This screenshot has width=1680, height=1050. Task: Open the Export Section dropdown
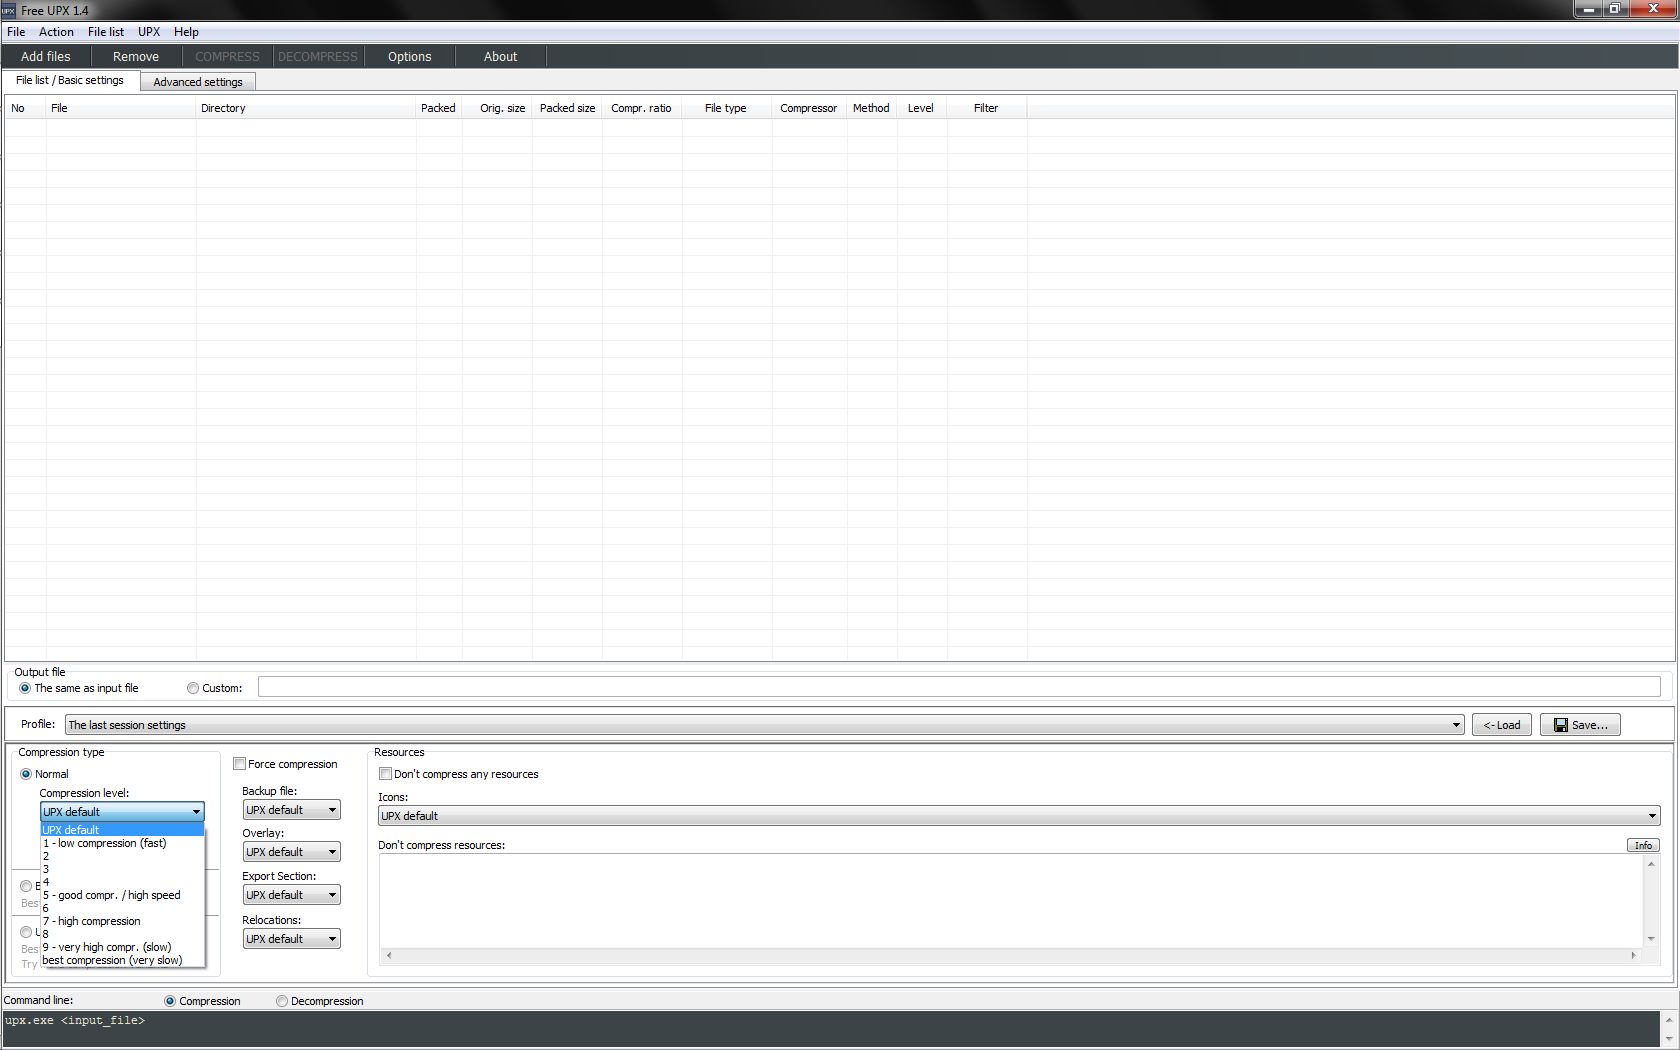point(291,895)
